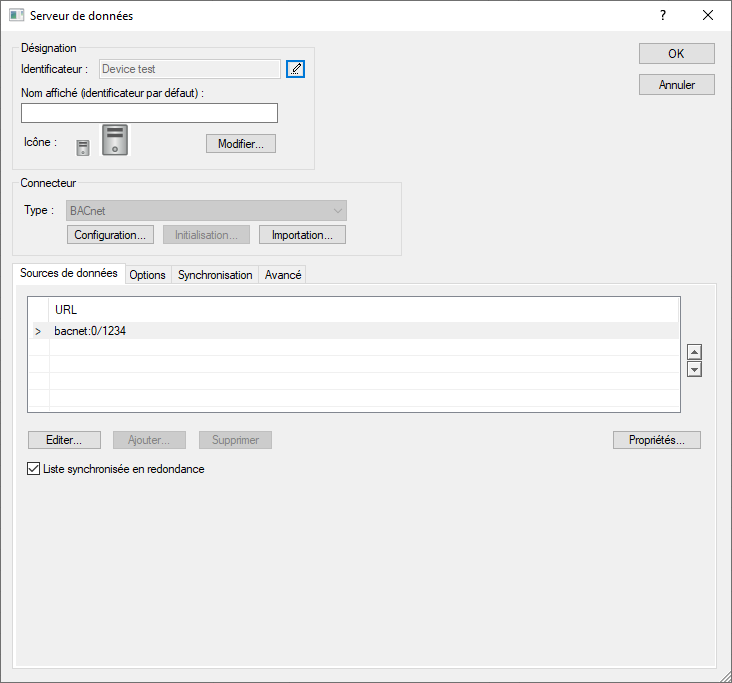Open Propriétés... for the data source
Image resolution: width=732 pixels, height=683 pixels.
656,440
